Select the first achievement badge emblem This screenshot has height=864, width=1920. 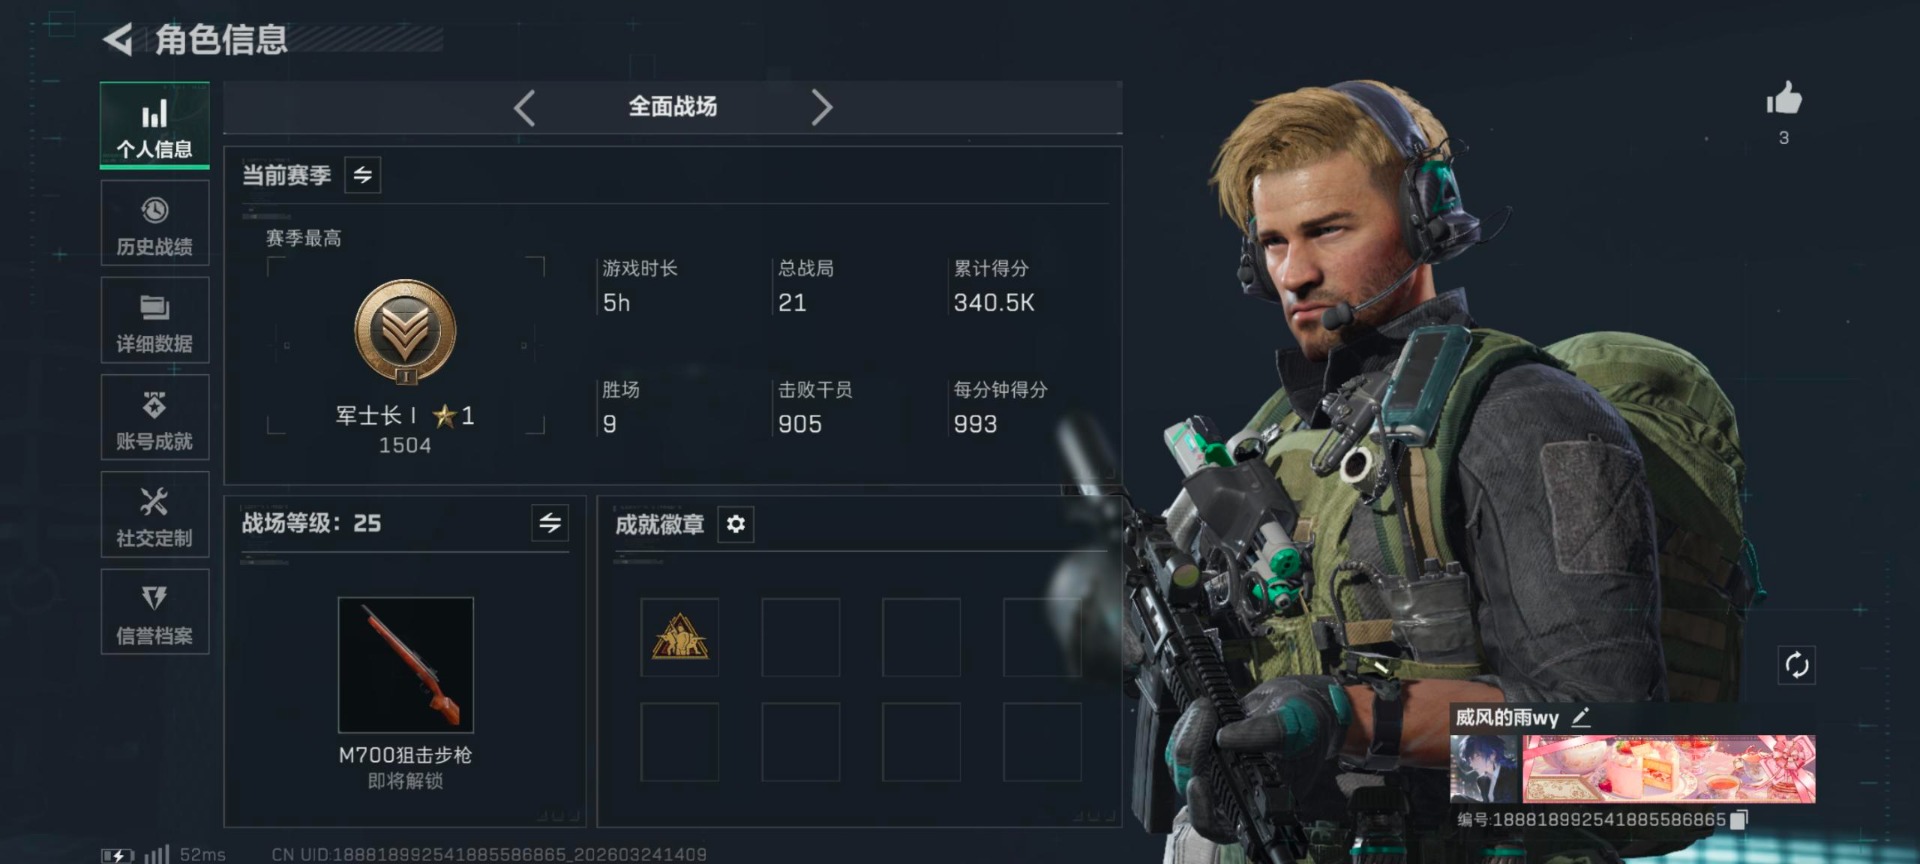coord(680,637)
